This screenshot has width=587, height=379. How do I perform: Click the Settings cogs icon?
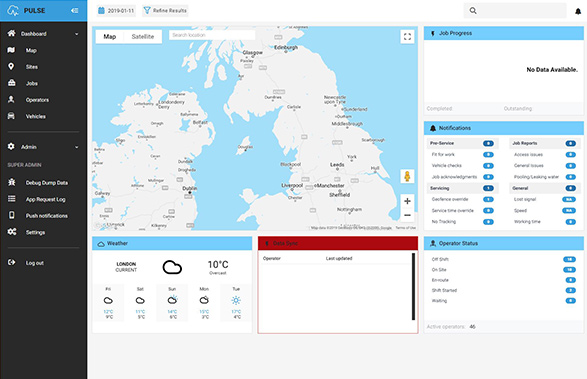pyautogui.click(x=12, y=231)
